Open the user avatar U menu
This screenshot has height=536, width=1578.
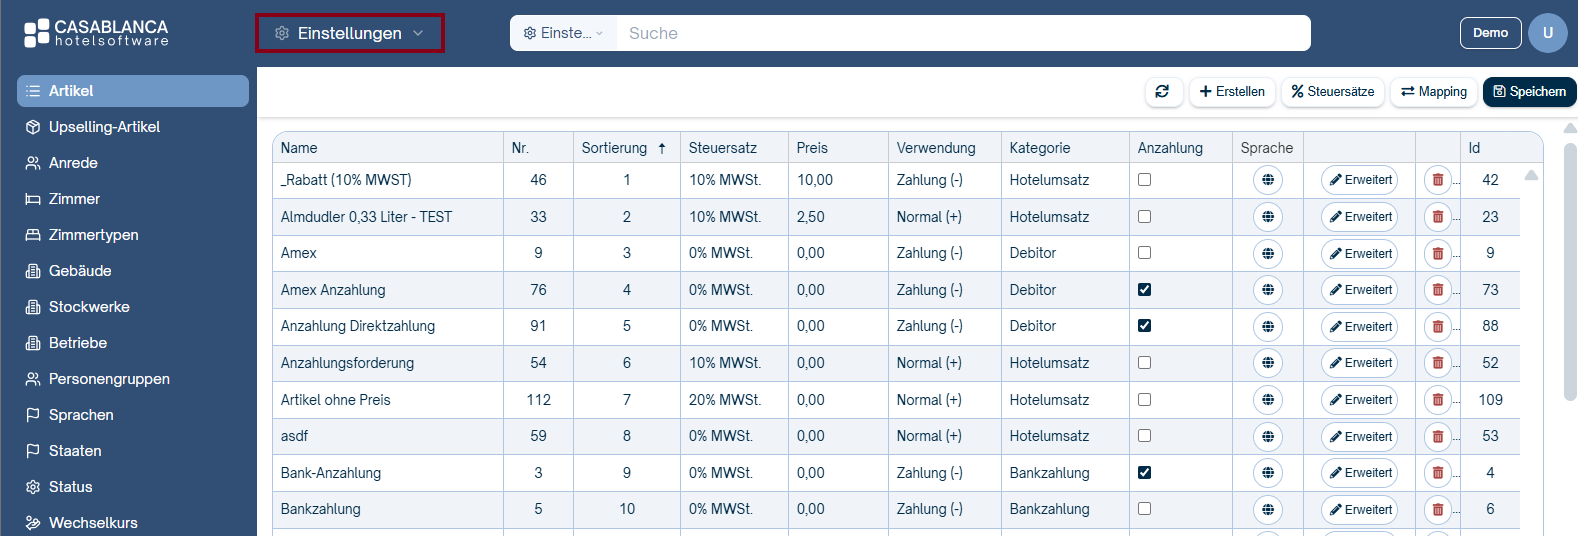click(1547, 33)
